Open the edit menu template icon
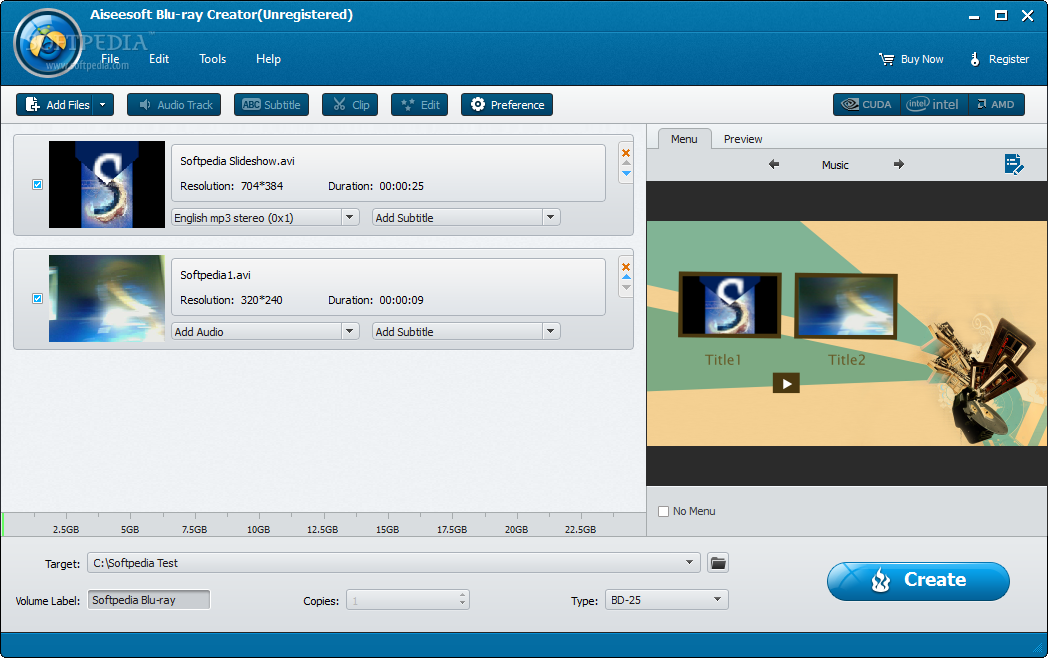Screen dimensions: 1048x658 (1014, 164)
